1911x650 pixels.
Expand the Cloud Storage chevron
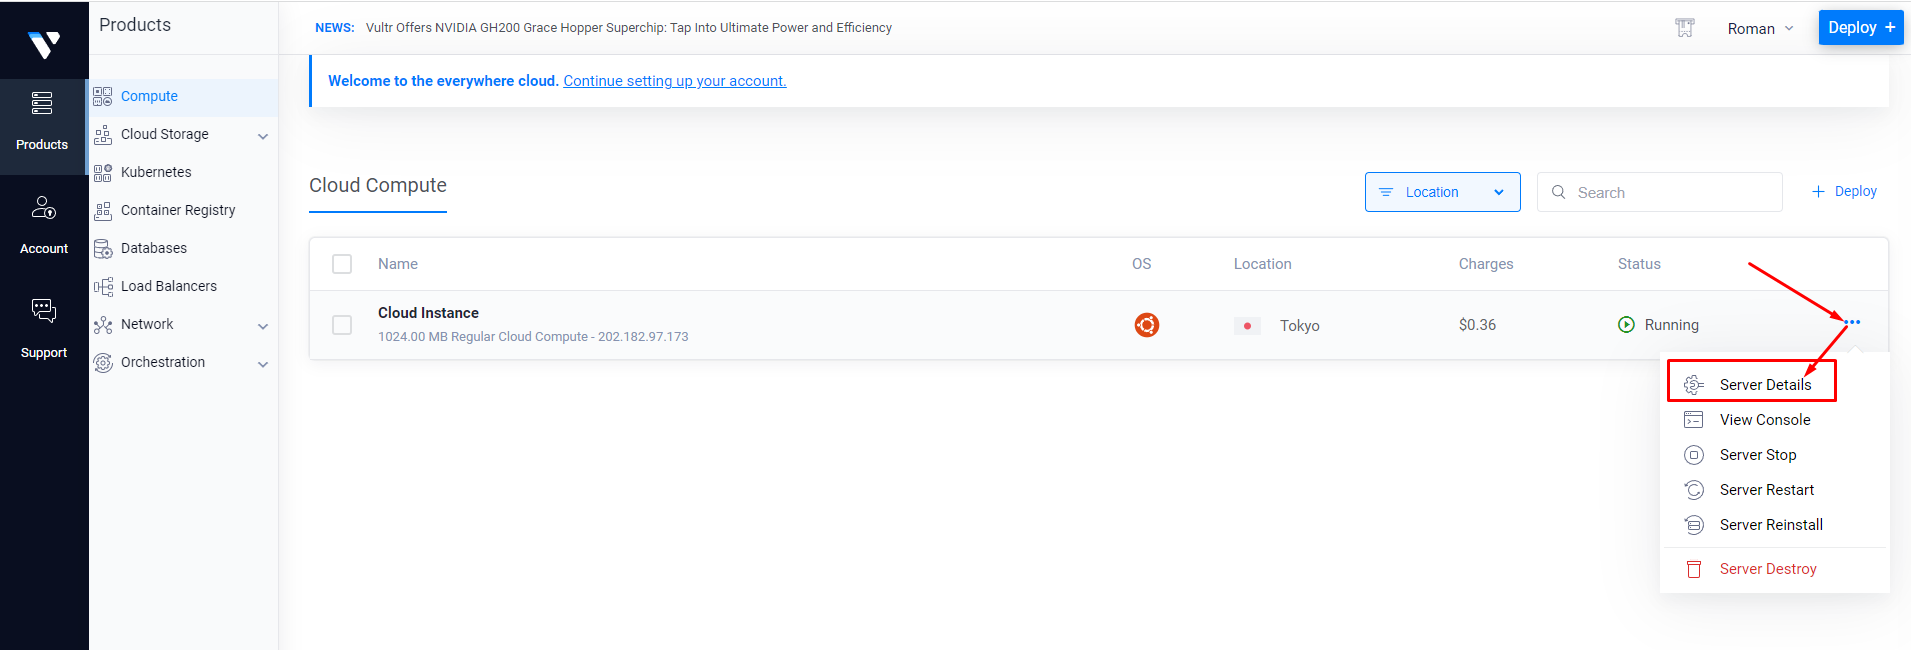pos(263,136)
